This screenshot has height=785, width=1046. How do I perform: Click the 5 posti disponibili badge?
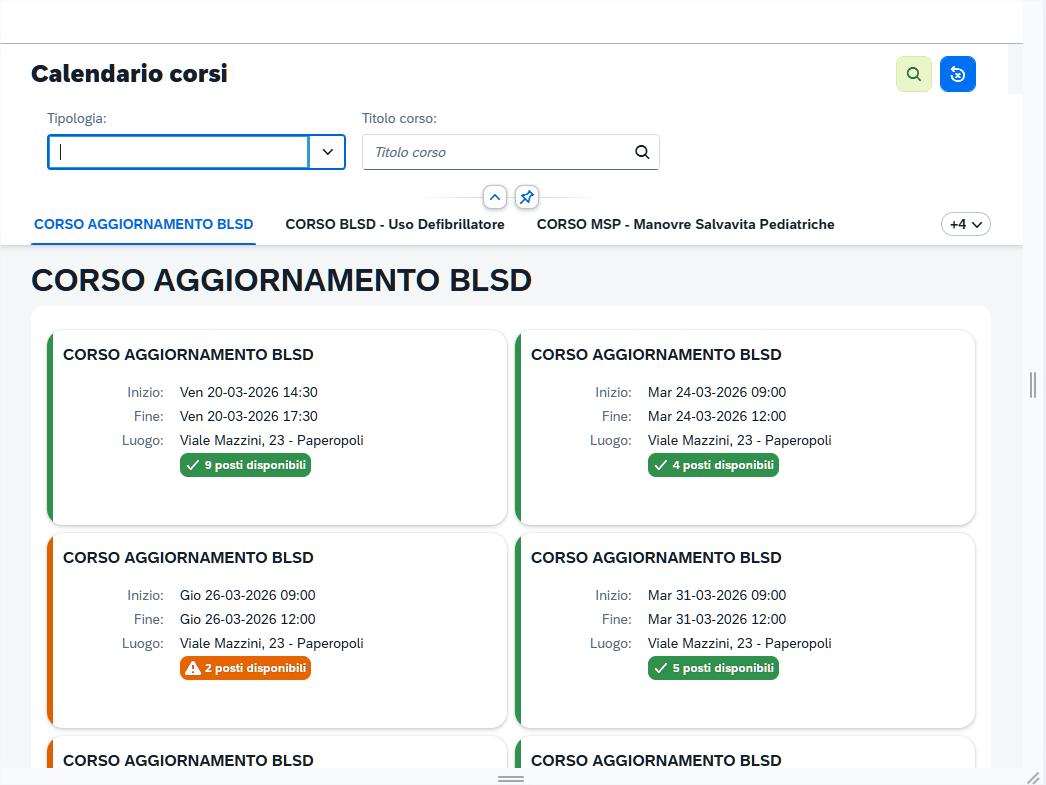coord(713,668)
